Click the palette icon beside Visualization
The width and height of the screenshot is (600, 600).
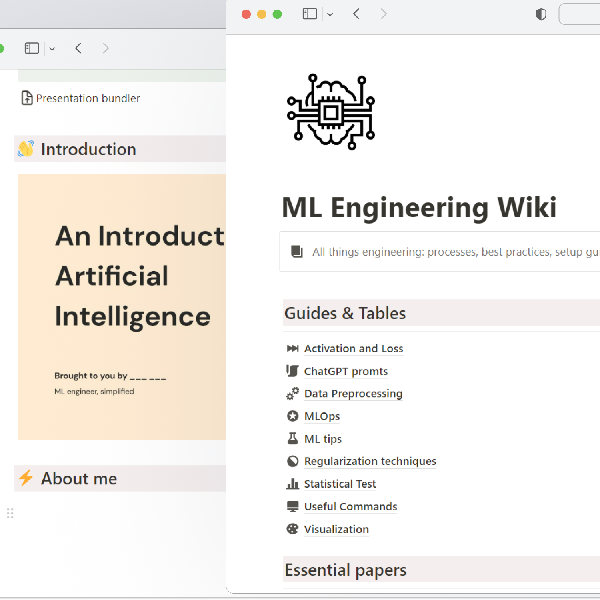pos(292,529)
